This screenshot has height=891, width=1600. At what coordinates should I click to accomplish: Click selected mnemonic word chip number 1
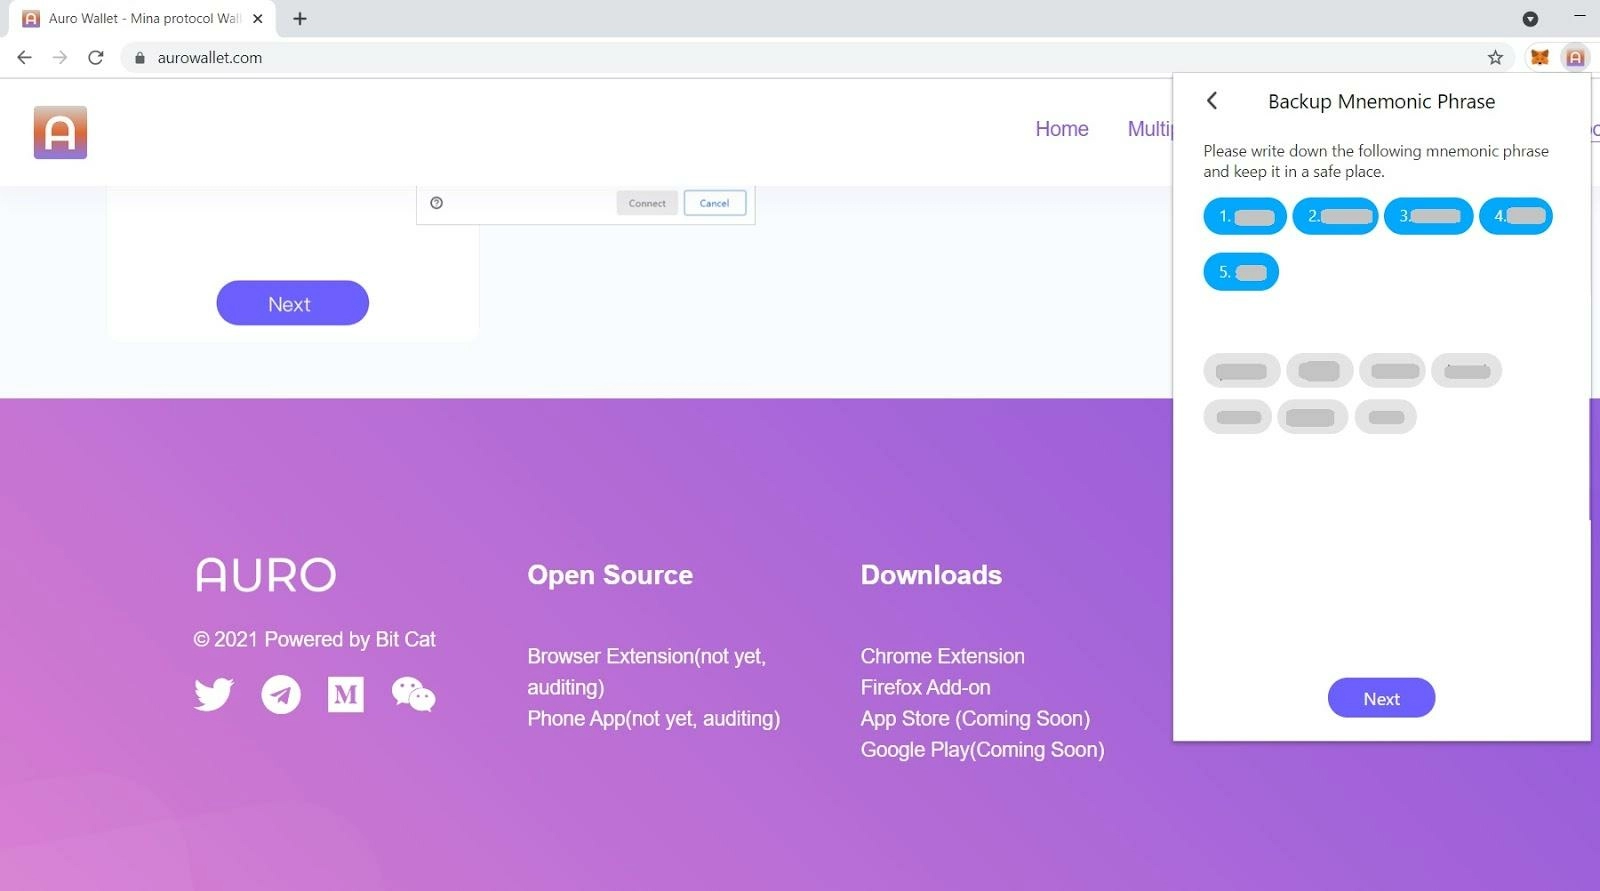(x=1245, y=216)
